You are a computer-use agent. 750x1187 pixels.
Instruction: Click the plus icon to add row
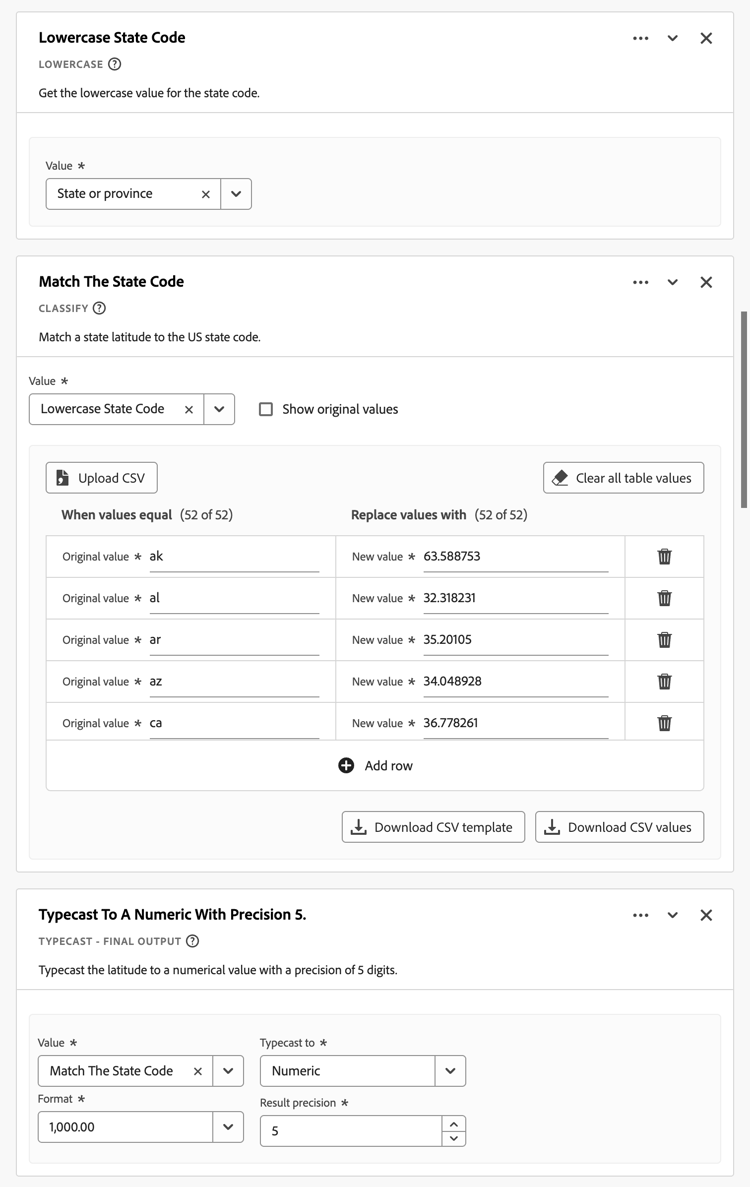pos(346,765)
